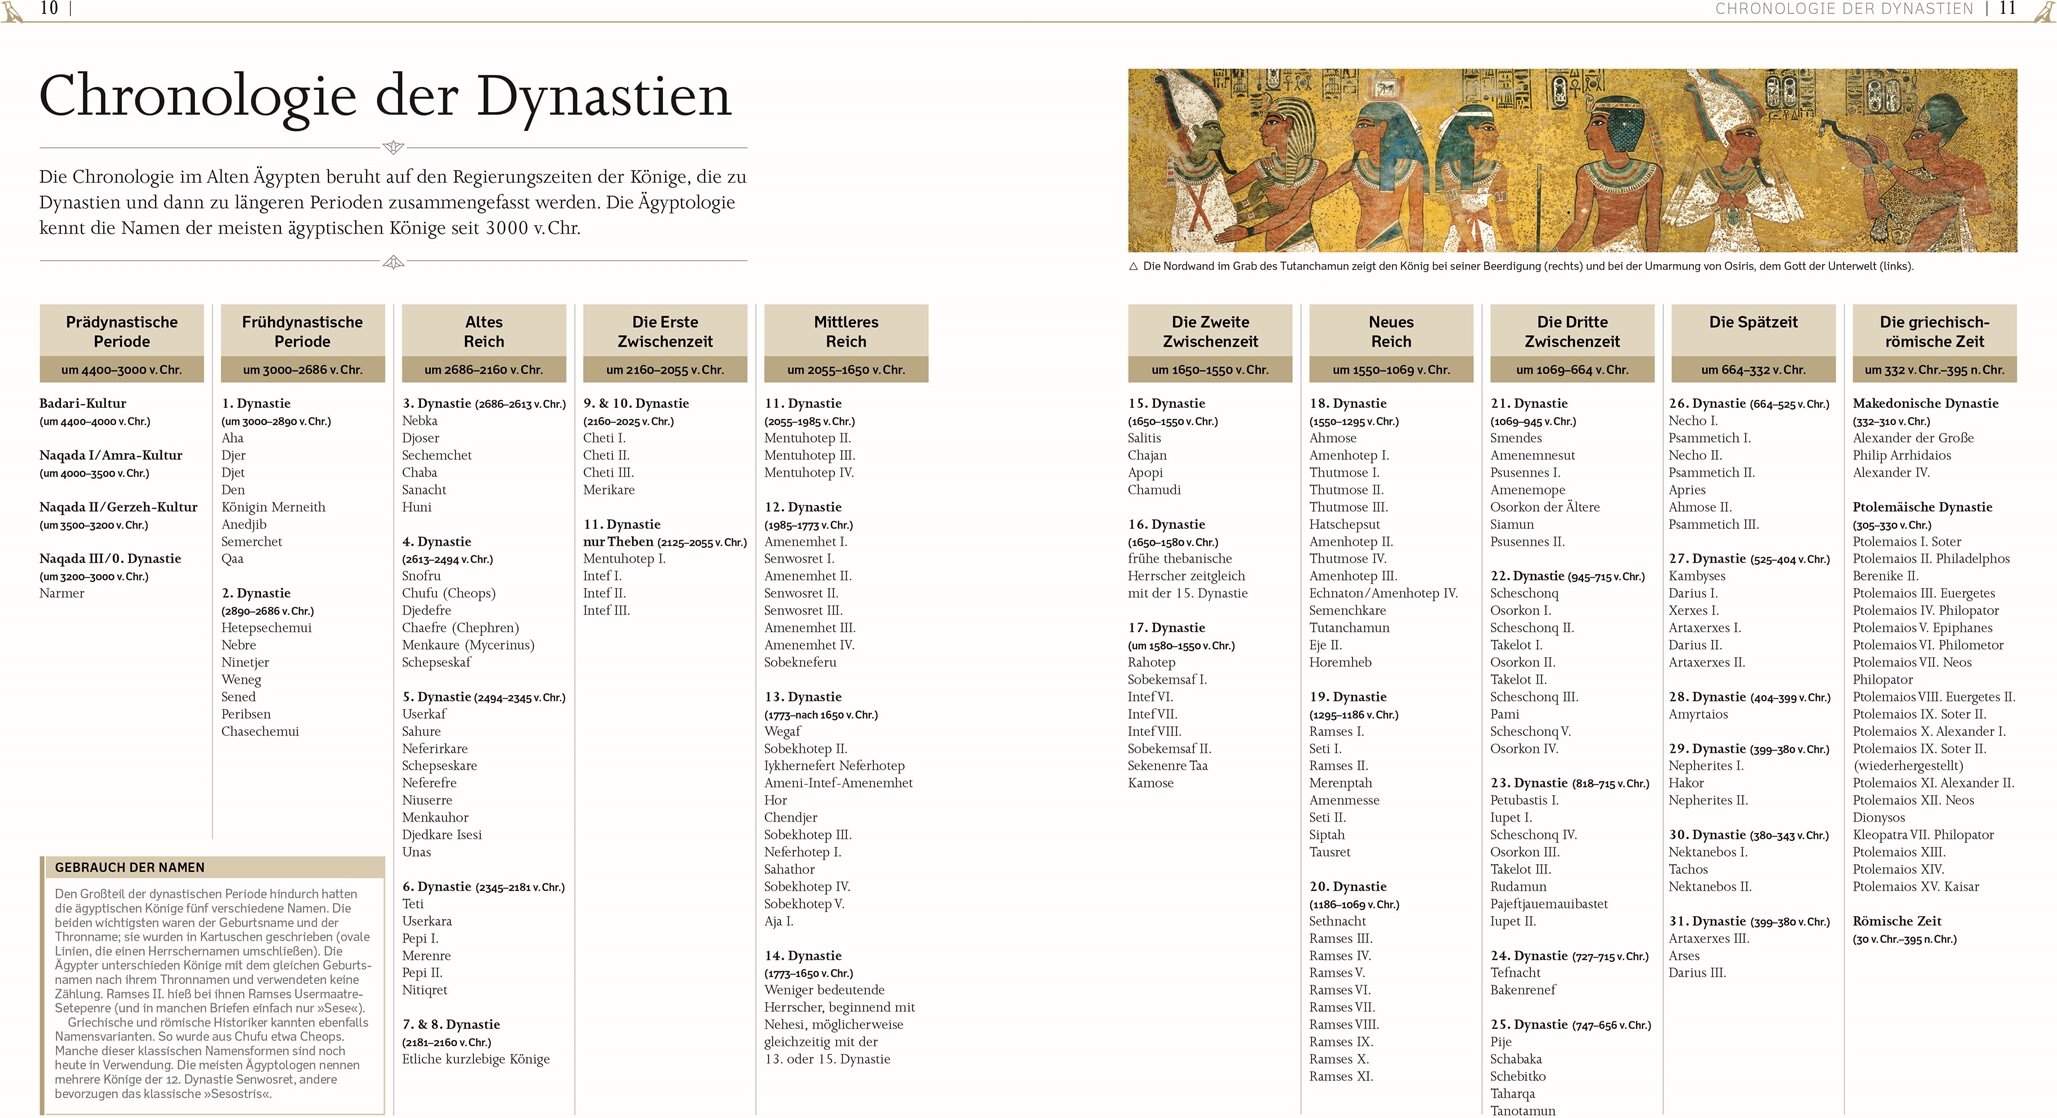Image resolution: width=2057 pixels, height=1118 pixels.
Task: Click the name 'Narmer'
Action: tap(62, 593)
